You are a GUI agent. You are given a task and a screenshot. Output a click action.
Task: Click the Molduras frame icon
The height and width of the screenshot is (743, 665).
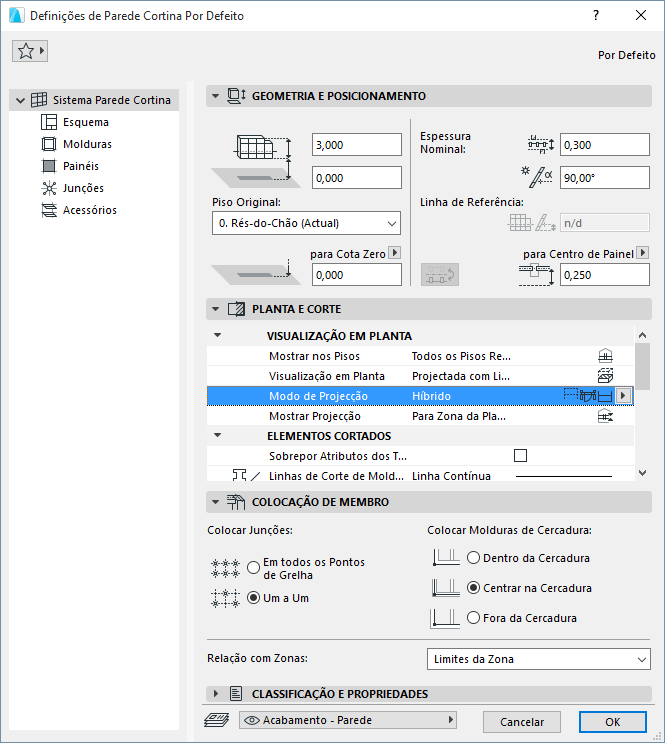click(49, 144)
